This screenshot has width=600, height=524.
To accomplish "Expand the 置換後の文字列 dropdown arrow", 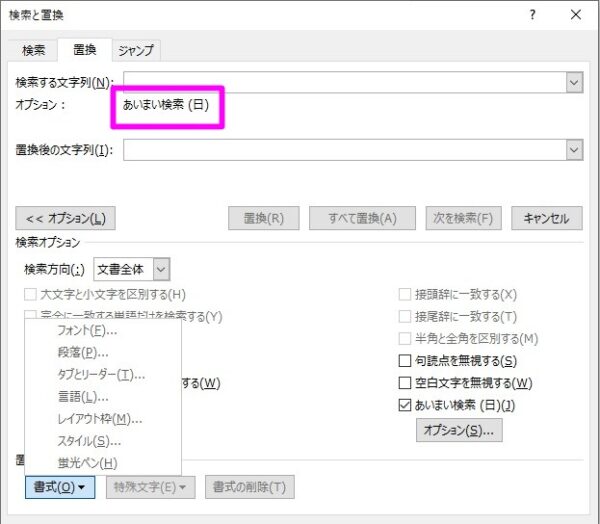I will (x=574, y=150).
